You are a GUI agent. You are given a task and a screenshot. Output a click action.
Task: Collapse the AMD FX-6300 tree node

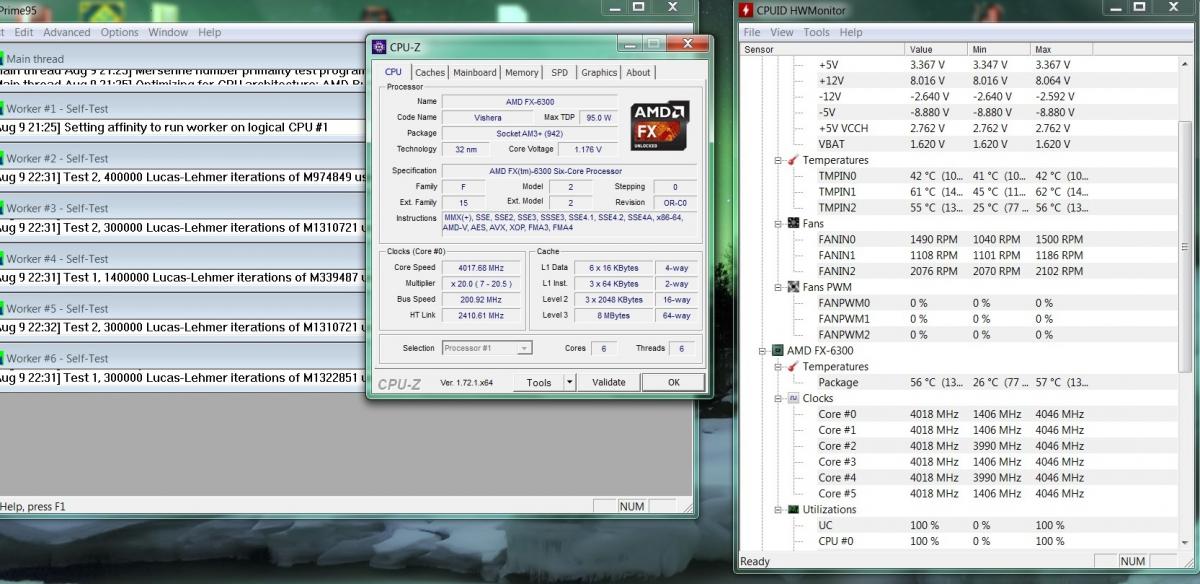(x=763, y=351)
